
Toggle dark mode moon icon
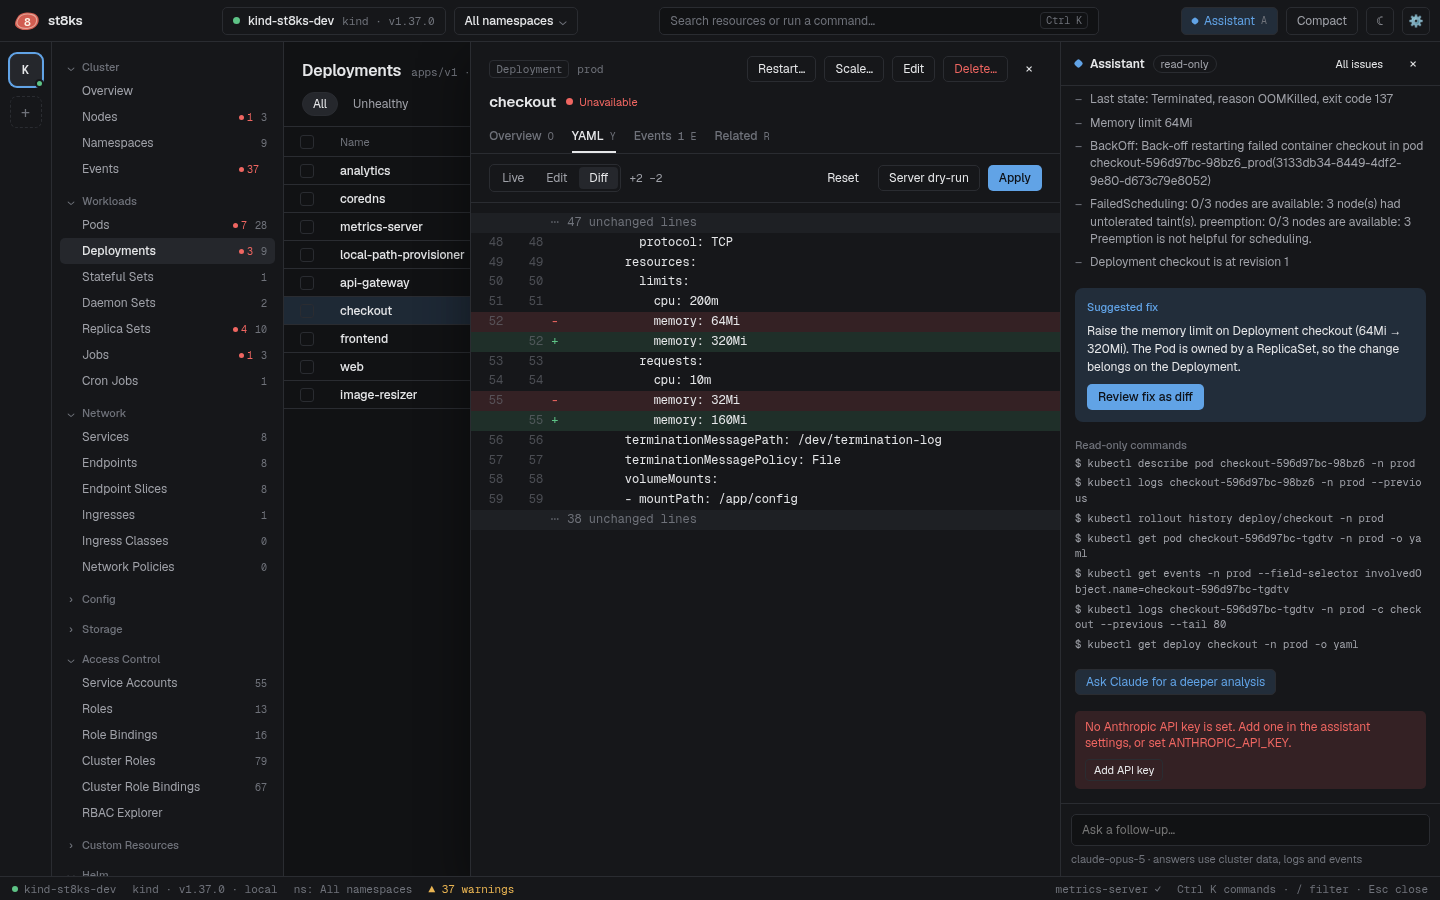click(x=1380, y=21)
